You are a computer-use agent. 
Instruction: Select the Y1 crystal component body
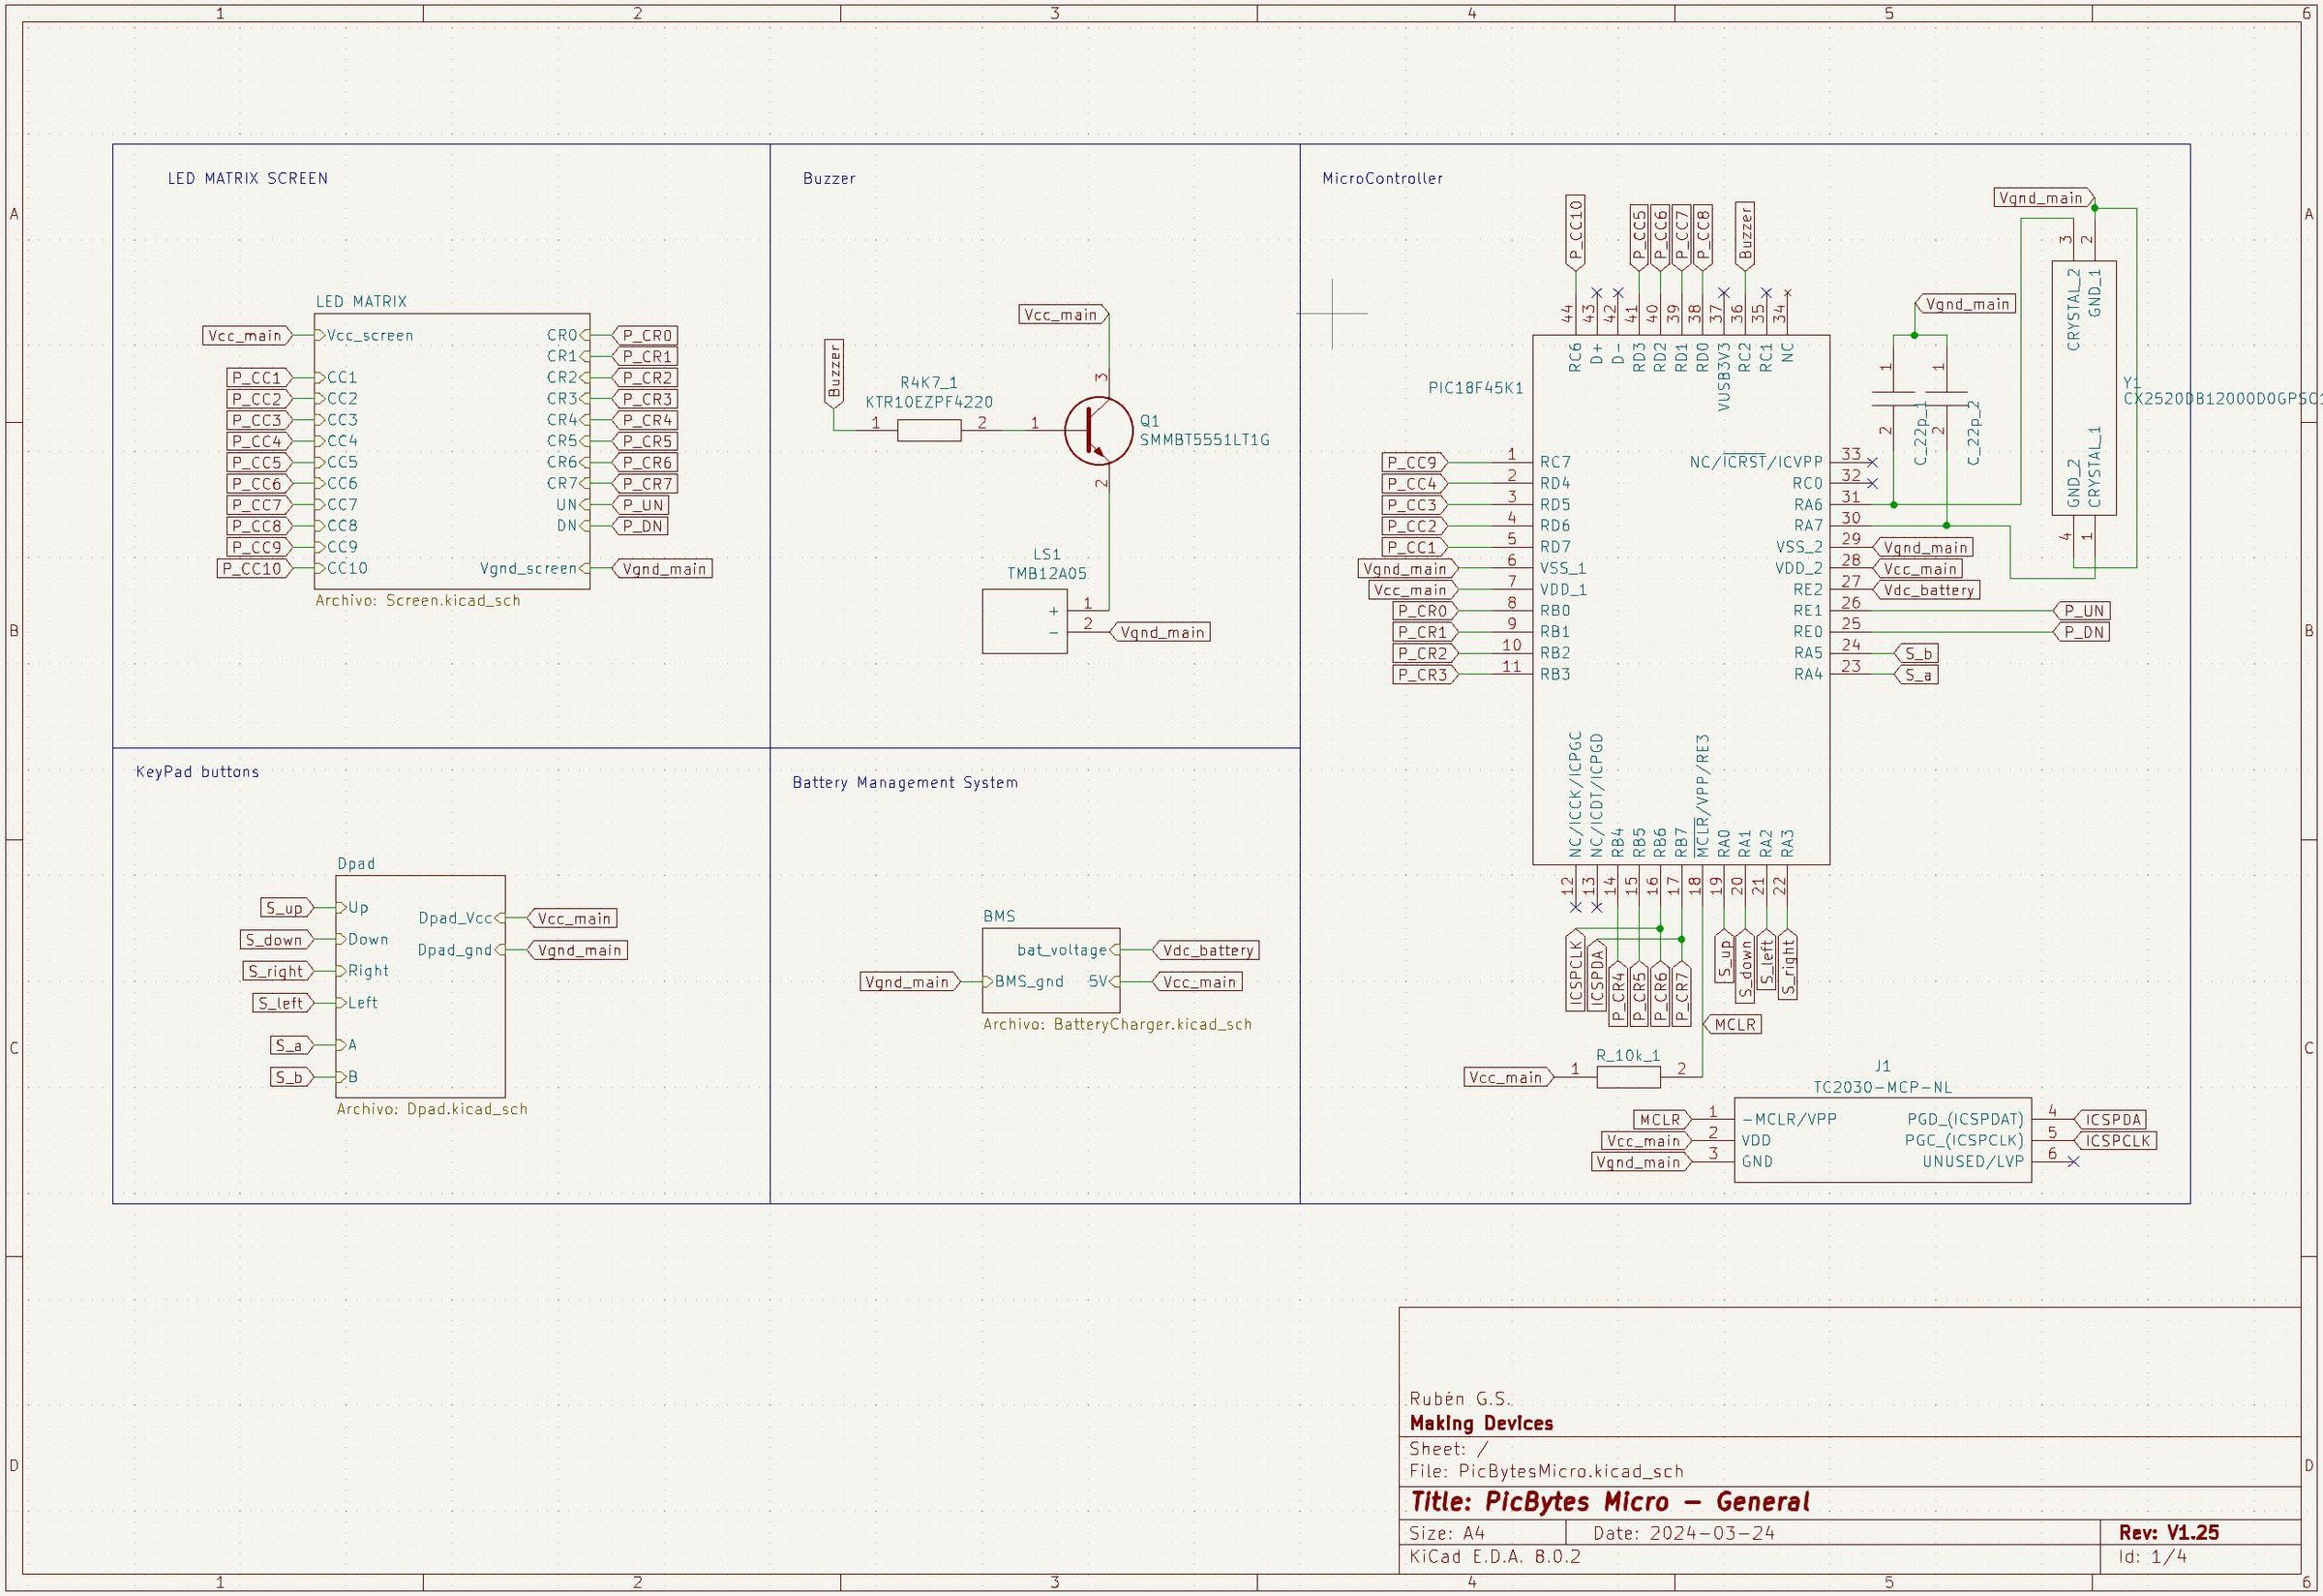pyautogui.click(x=2084, y=388)
